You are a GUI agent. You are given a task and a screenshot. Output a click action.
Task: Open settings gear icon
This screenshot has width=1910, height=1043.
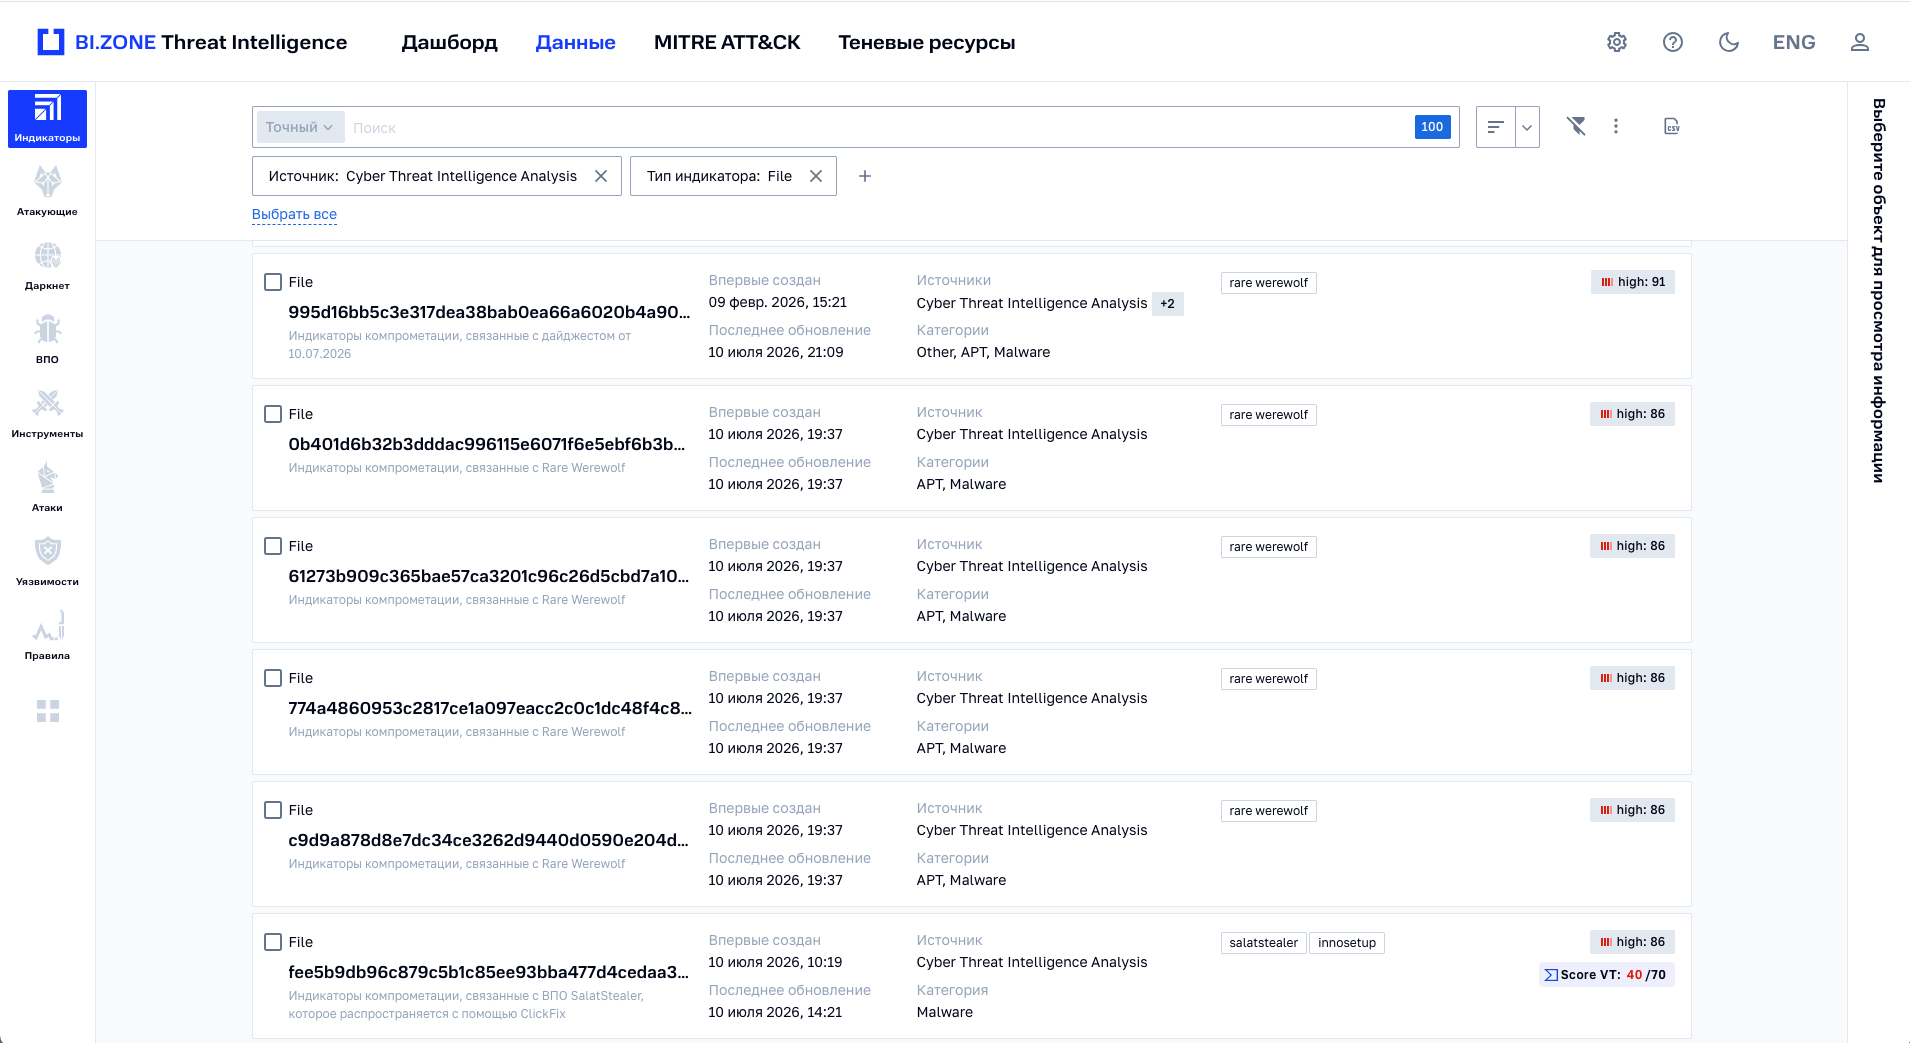[x=1617, y=42]
